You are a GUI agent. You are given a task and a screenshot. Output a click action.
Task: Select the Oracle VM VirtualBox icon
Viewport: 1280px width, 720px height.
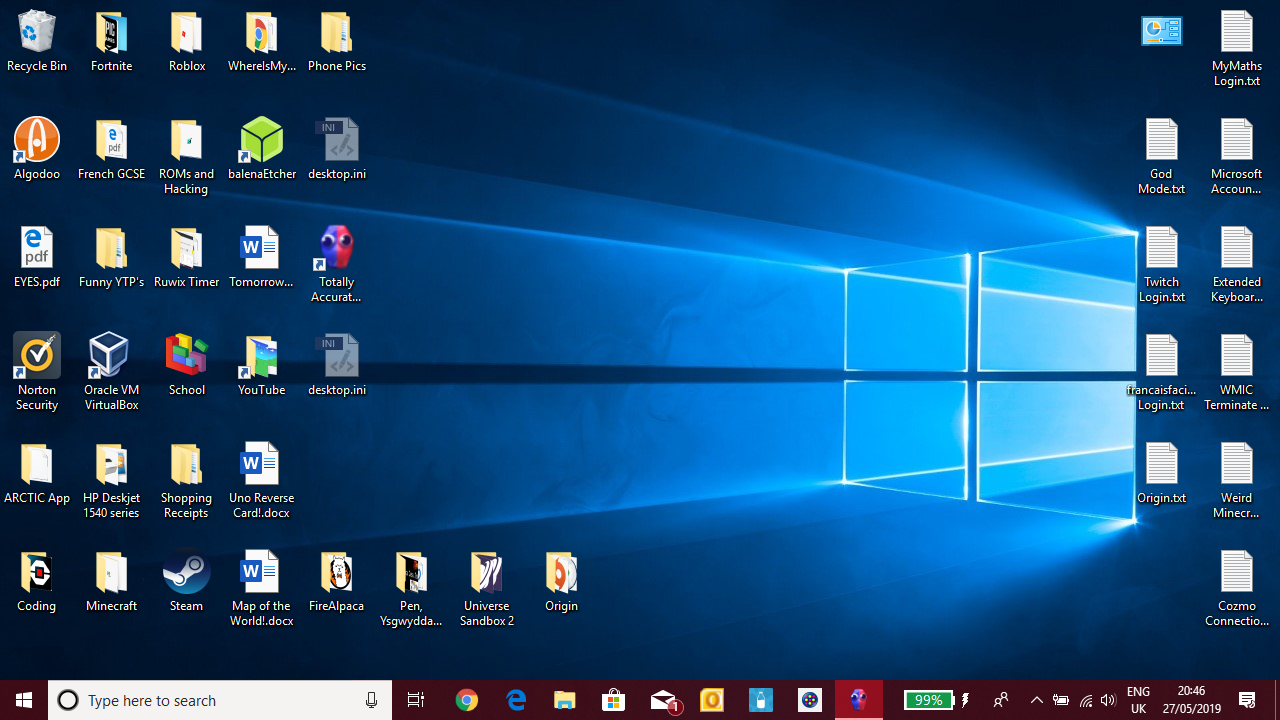coord(111,373)
